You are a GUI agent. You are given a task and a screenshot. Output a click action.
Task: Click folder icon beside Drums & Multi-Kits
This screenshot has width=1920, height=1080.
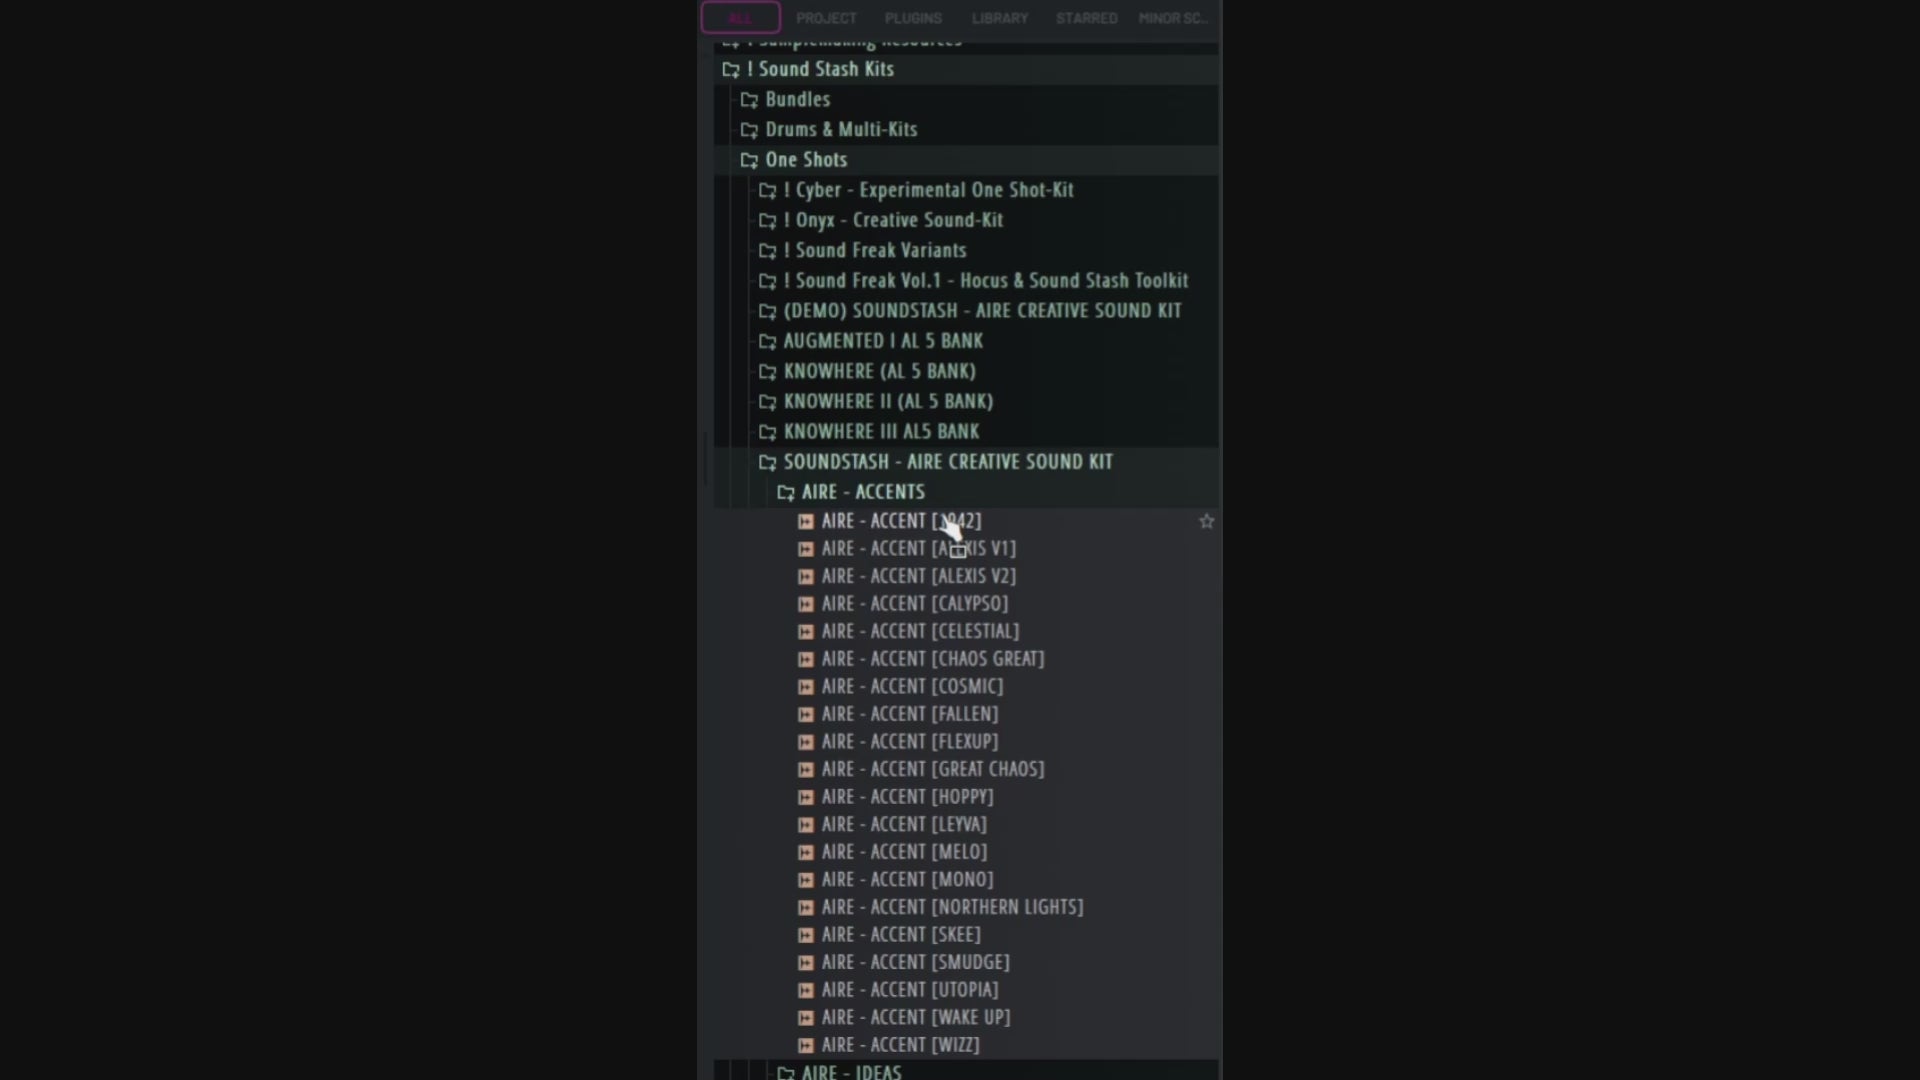pos(749,130)
